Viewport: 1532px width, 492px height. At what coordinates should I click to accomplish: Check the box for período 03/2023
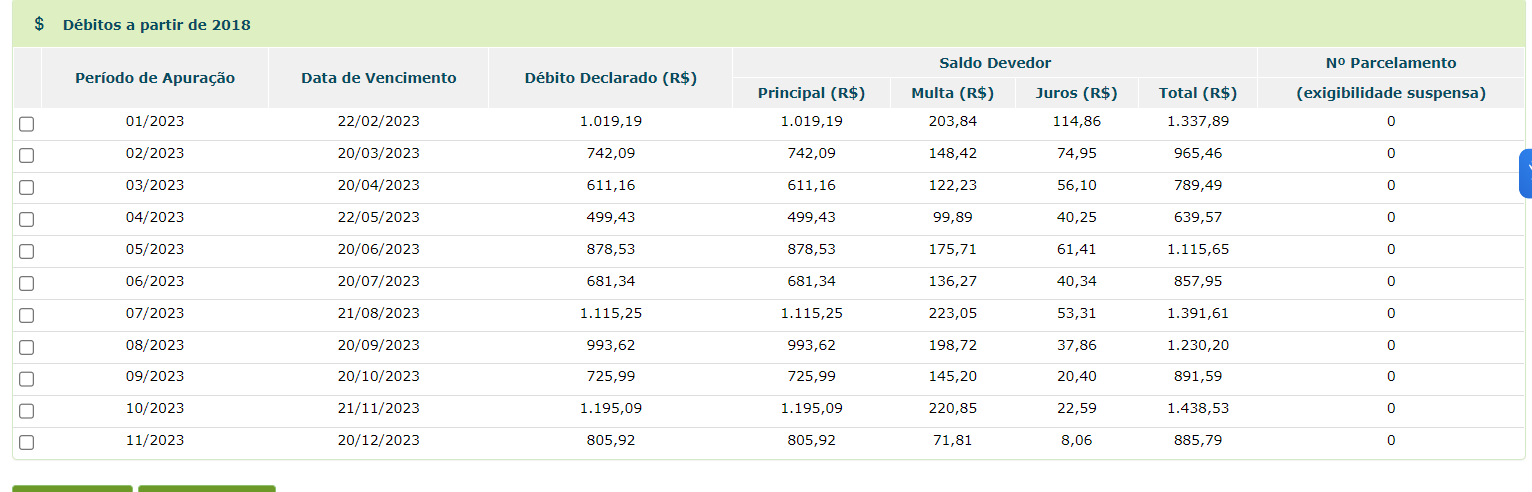tap(27, 188)
